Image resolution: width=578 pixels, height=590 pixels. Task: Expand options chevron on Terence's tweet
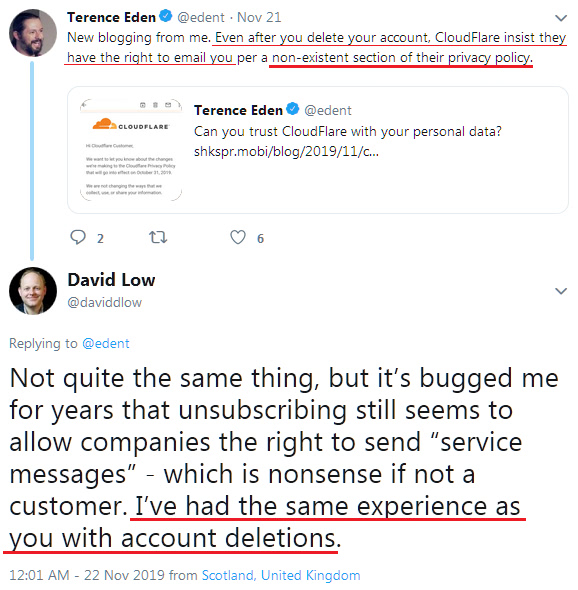[x=561, y=18]
